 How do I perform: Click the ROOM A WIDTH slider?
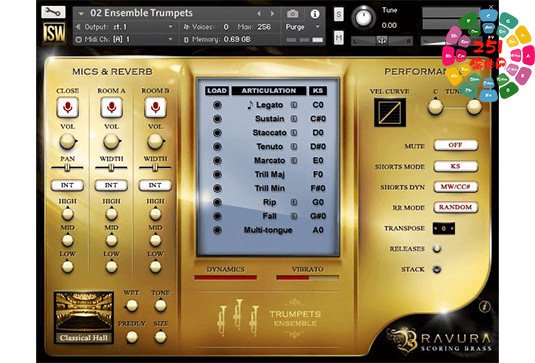pyautogui.click(x=111, y=168)
